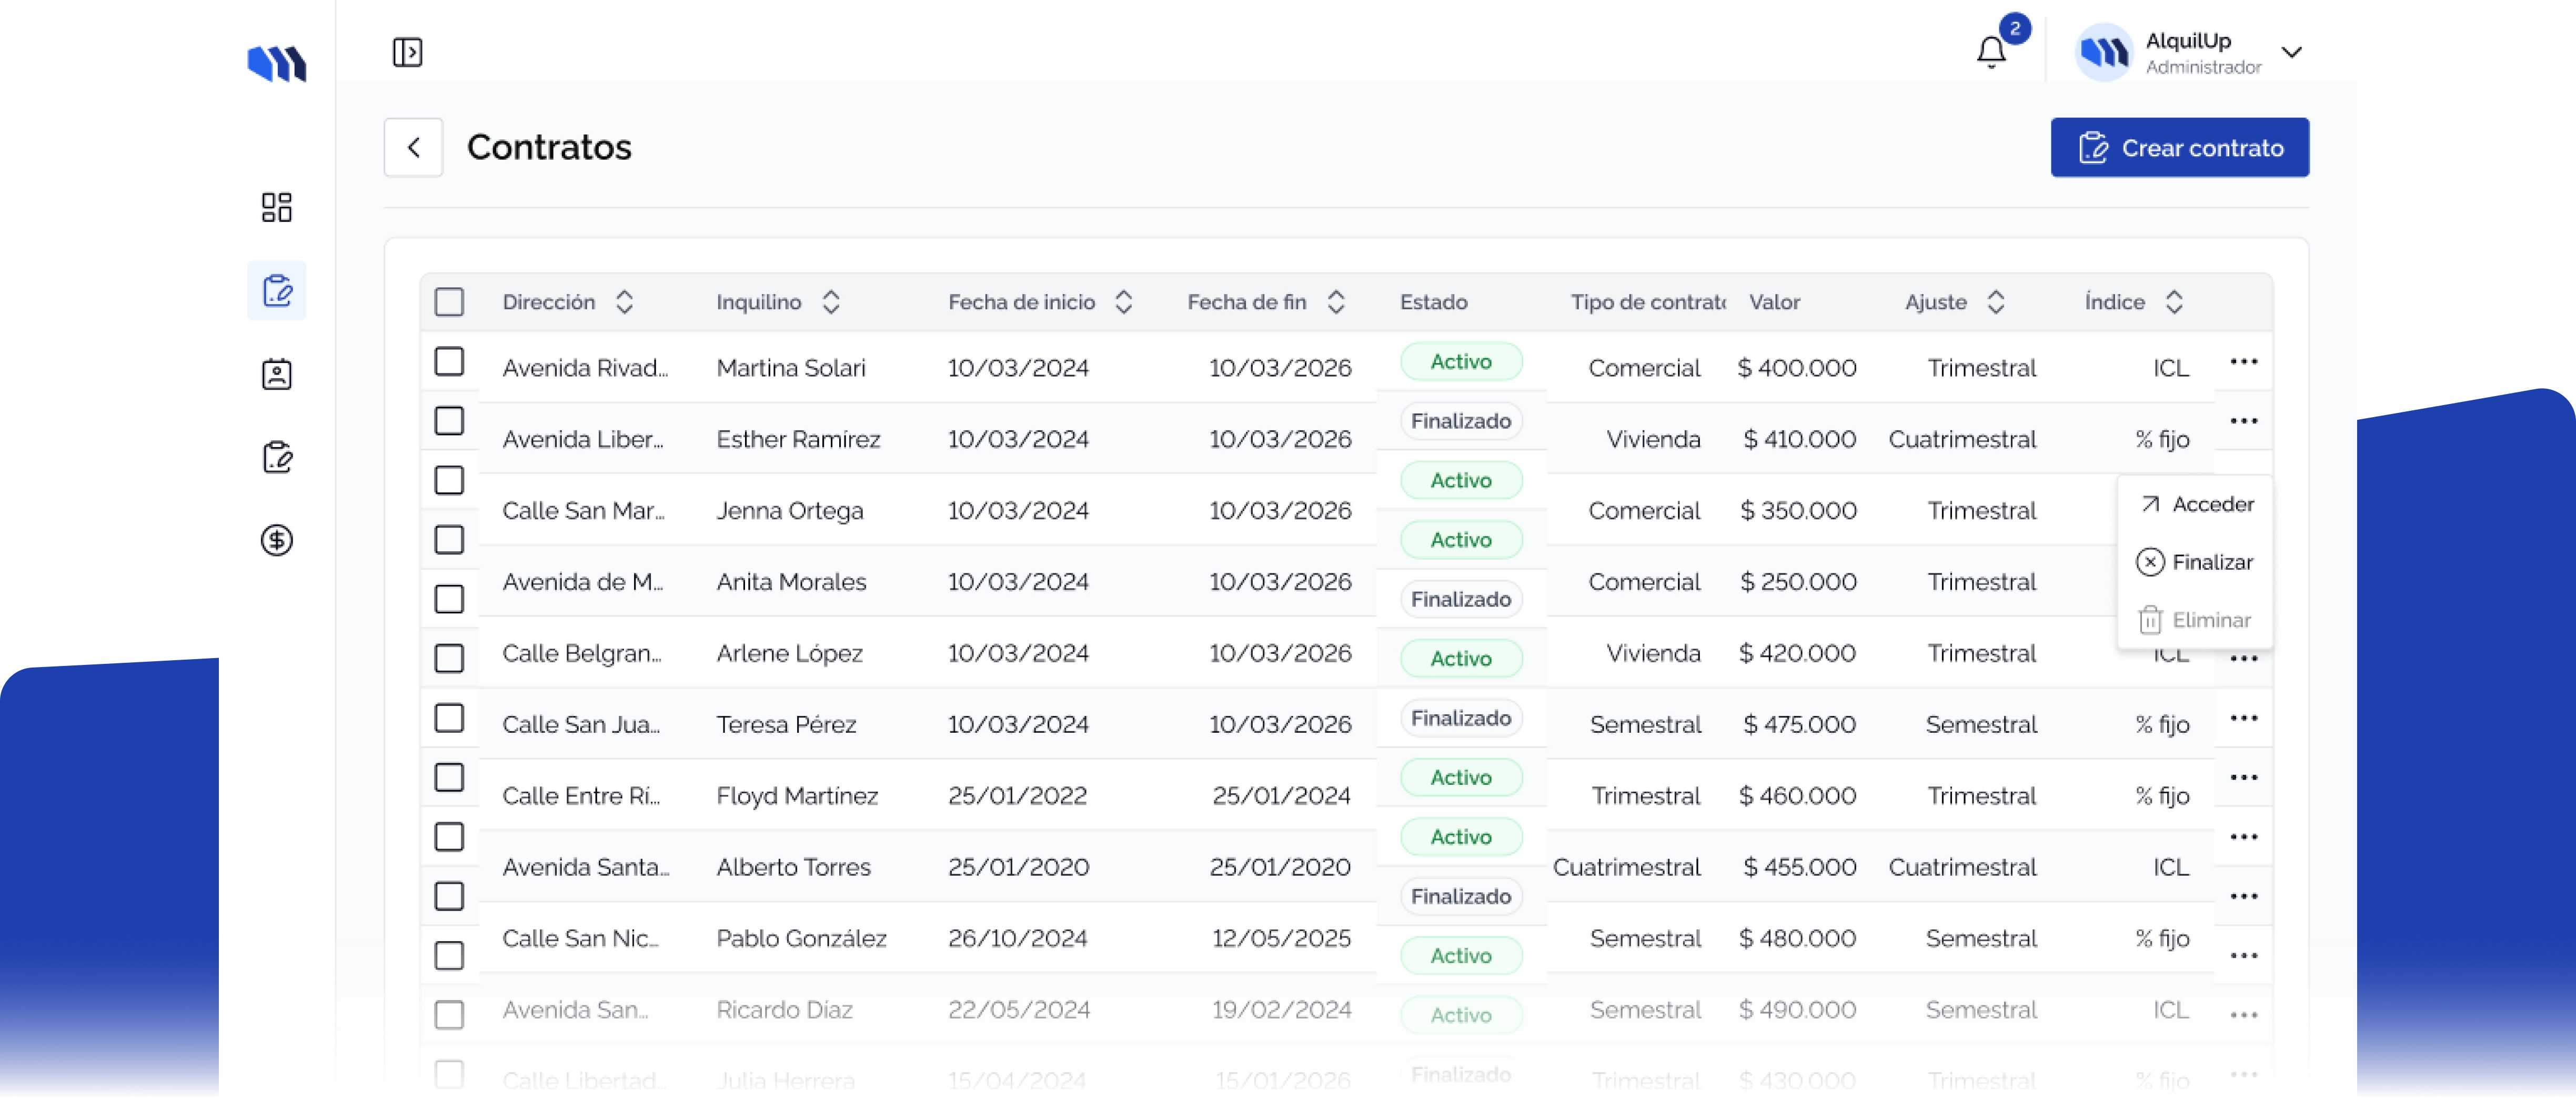The height and width of the screenshot is (1111, 2576).
Task: Click the Crear contrato button
Action: (x=2179, y=148)
